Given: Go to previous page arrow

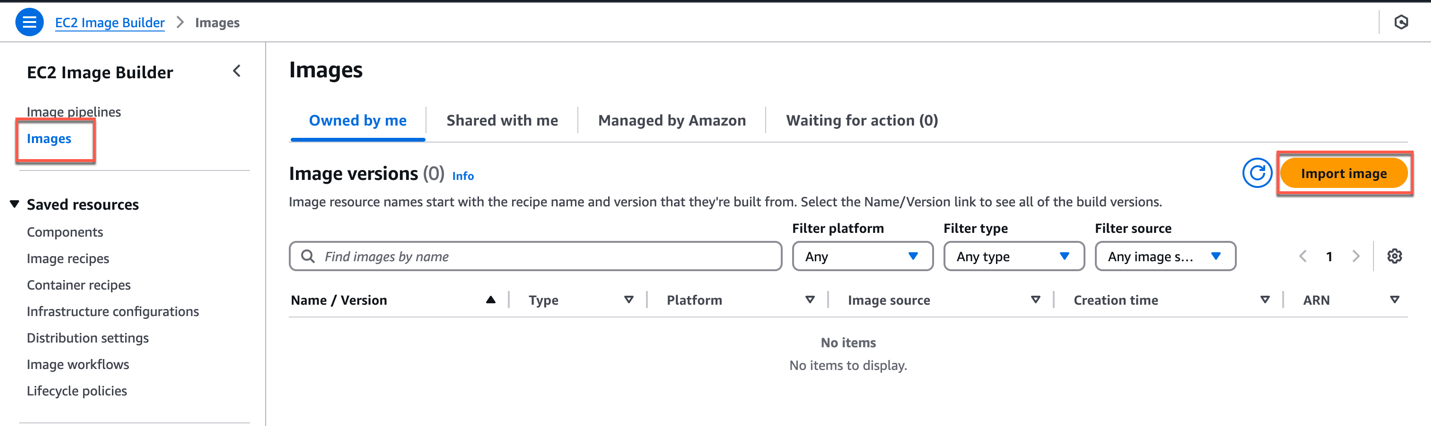Looking at the screenshot, I should [x=1303, y=257].
